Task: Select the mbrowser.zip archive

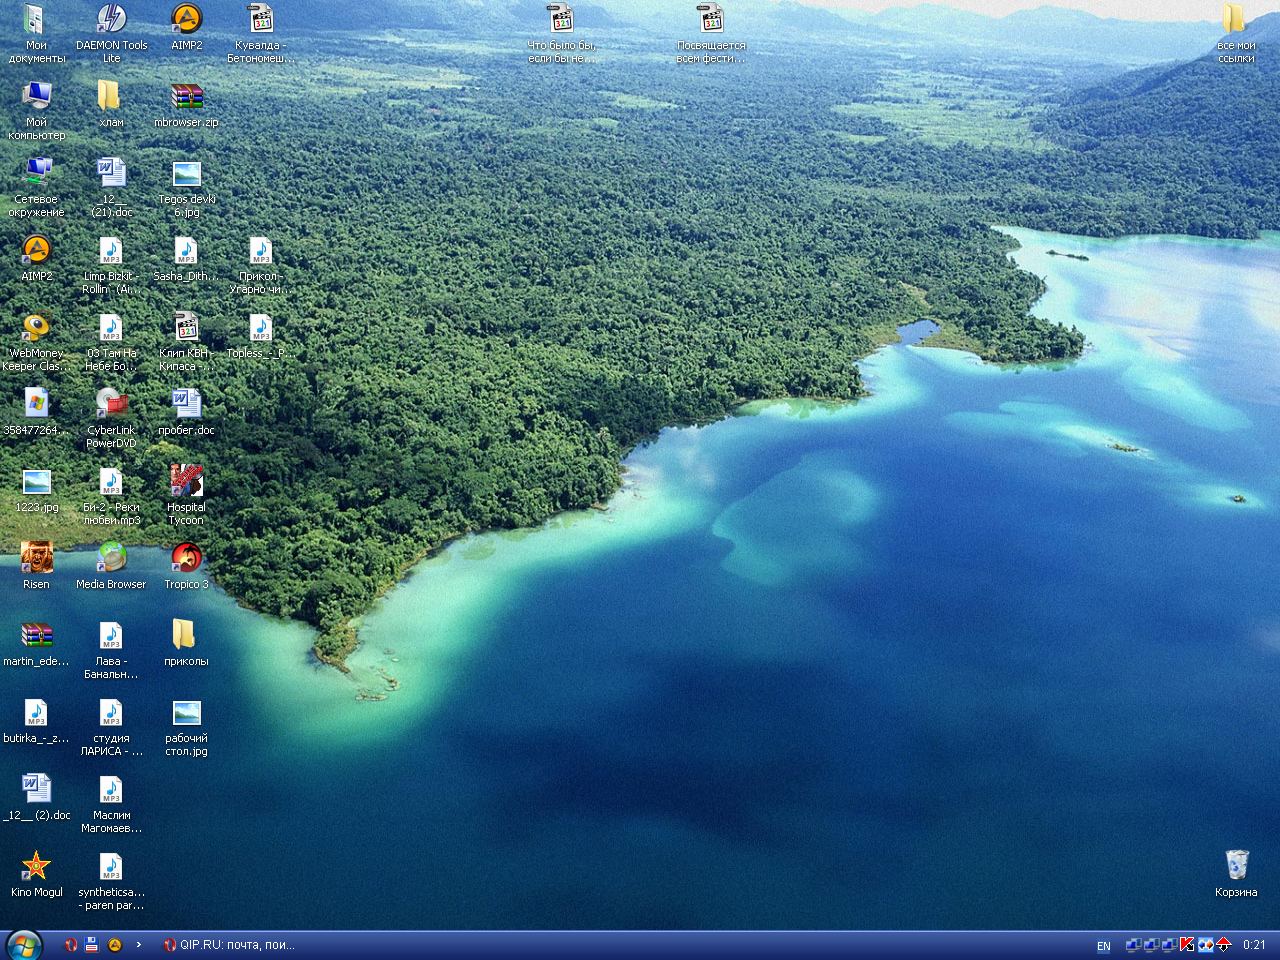Action: (x=186, y=105)
